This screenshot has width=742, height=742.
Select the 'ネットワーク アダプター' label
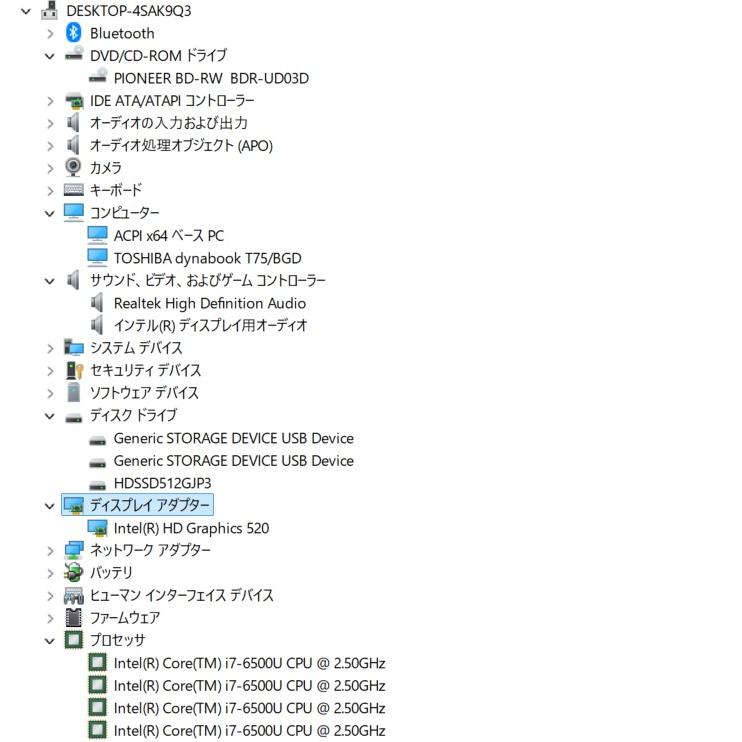(x=150, y=550)
